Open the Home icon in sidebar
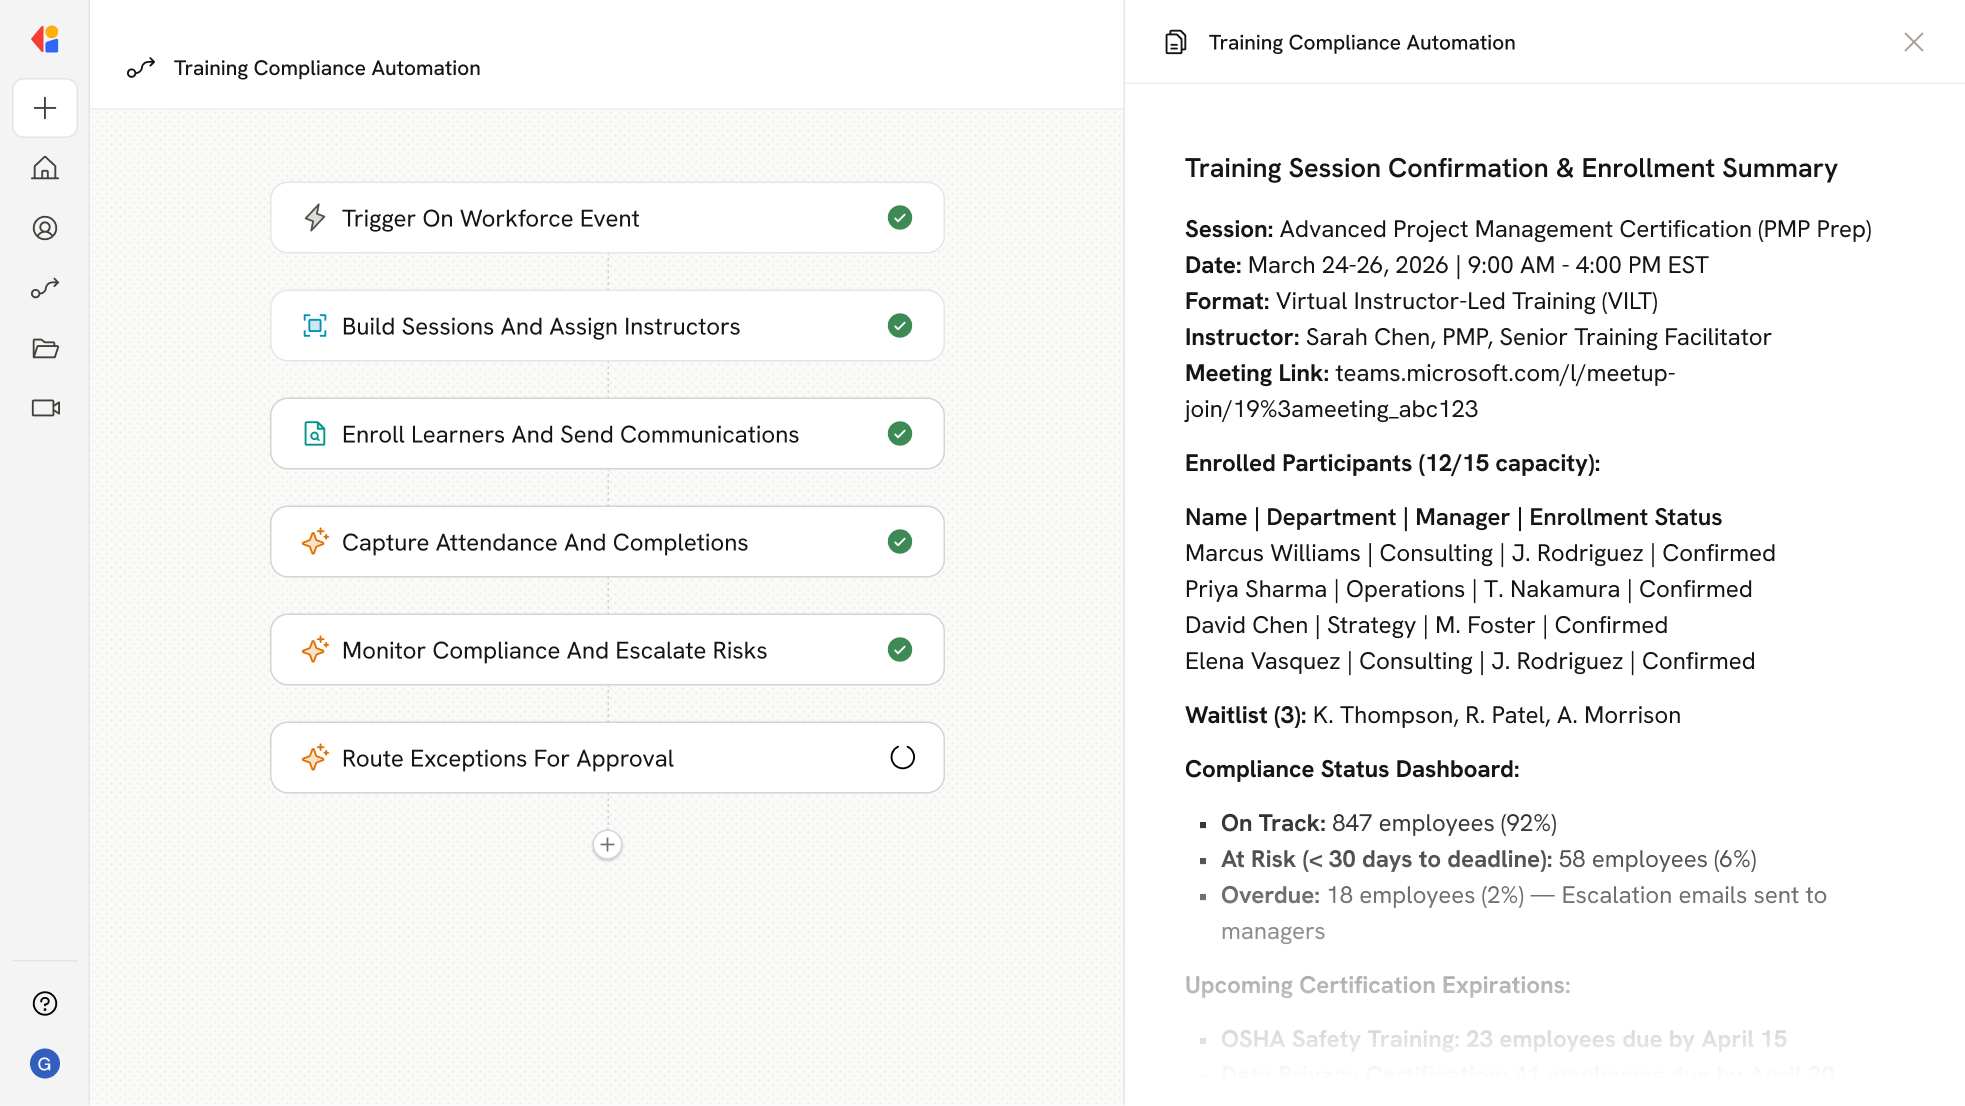 (x=45, y=168)
